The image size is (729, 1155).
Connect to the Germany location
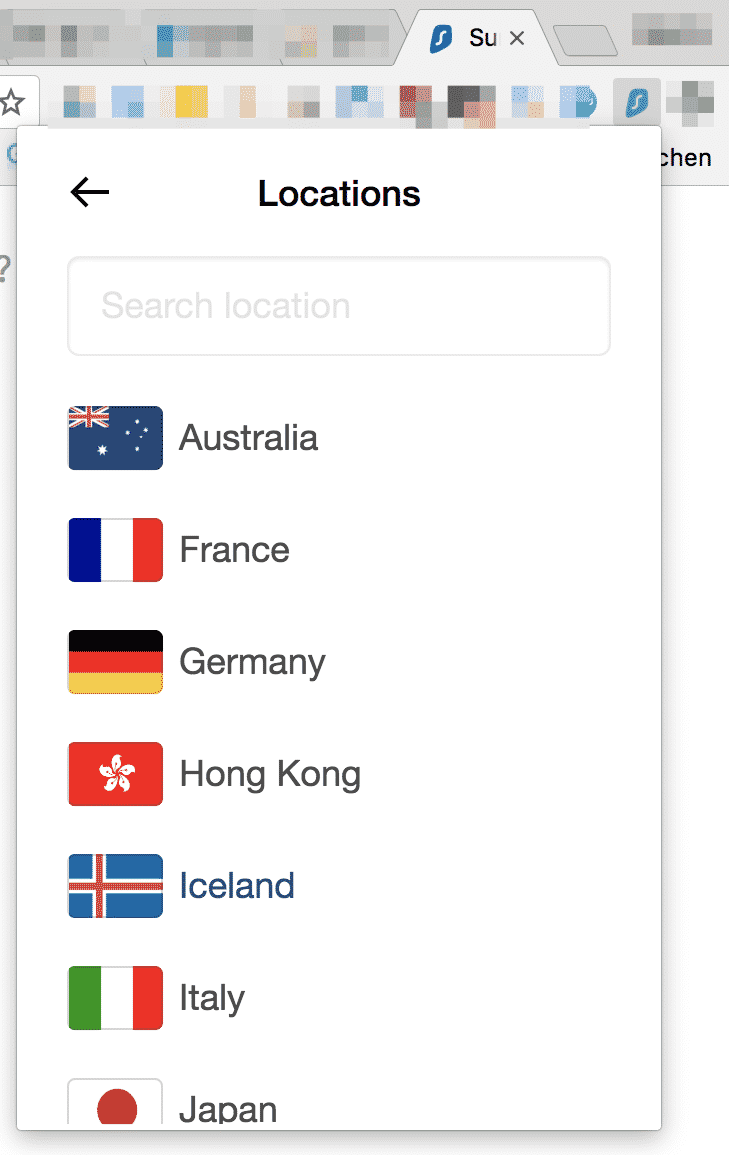[252, 662]
